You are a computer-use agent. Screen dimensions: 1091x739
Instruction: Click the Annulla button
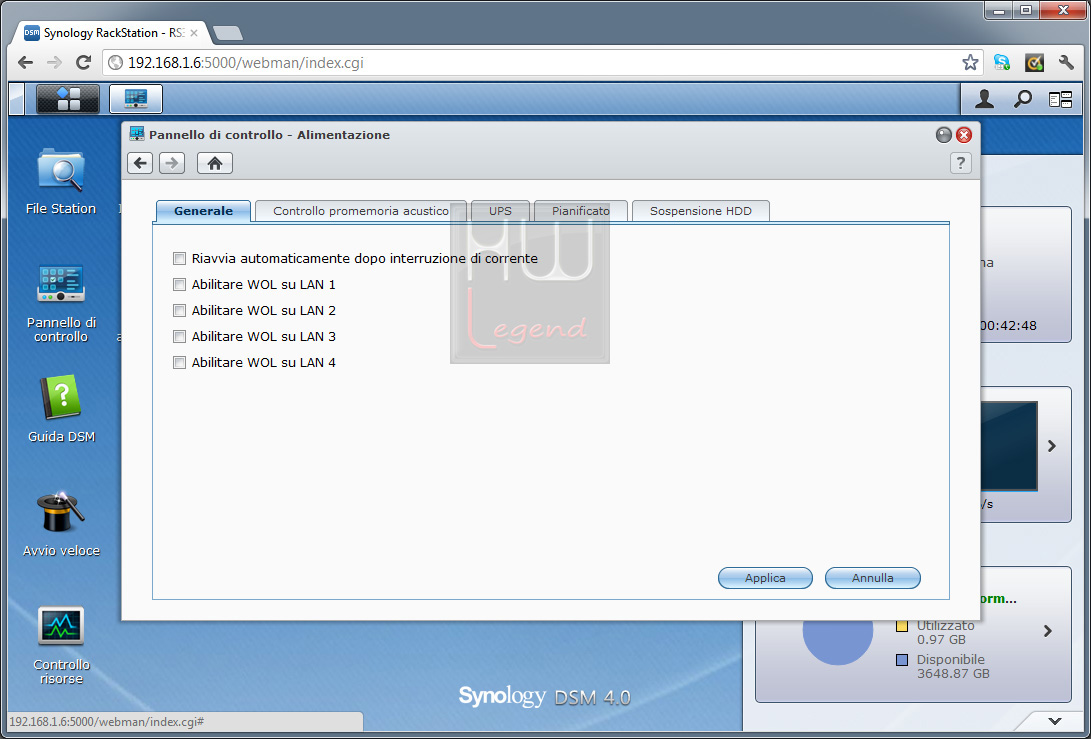point(873,578)
